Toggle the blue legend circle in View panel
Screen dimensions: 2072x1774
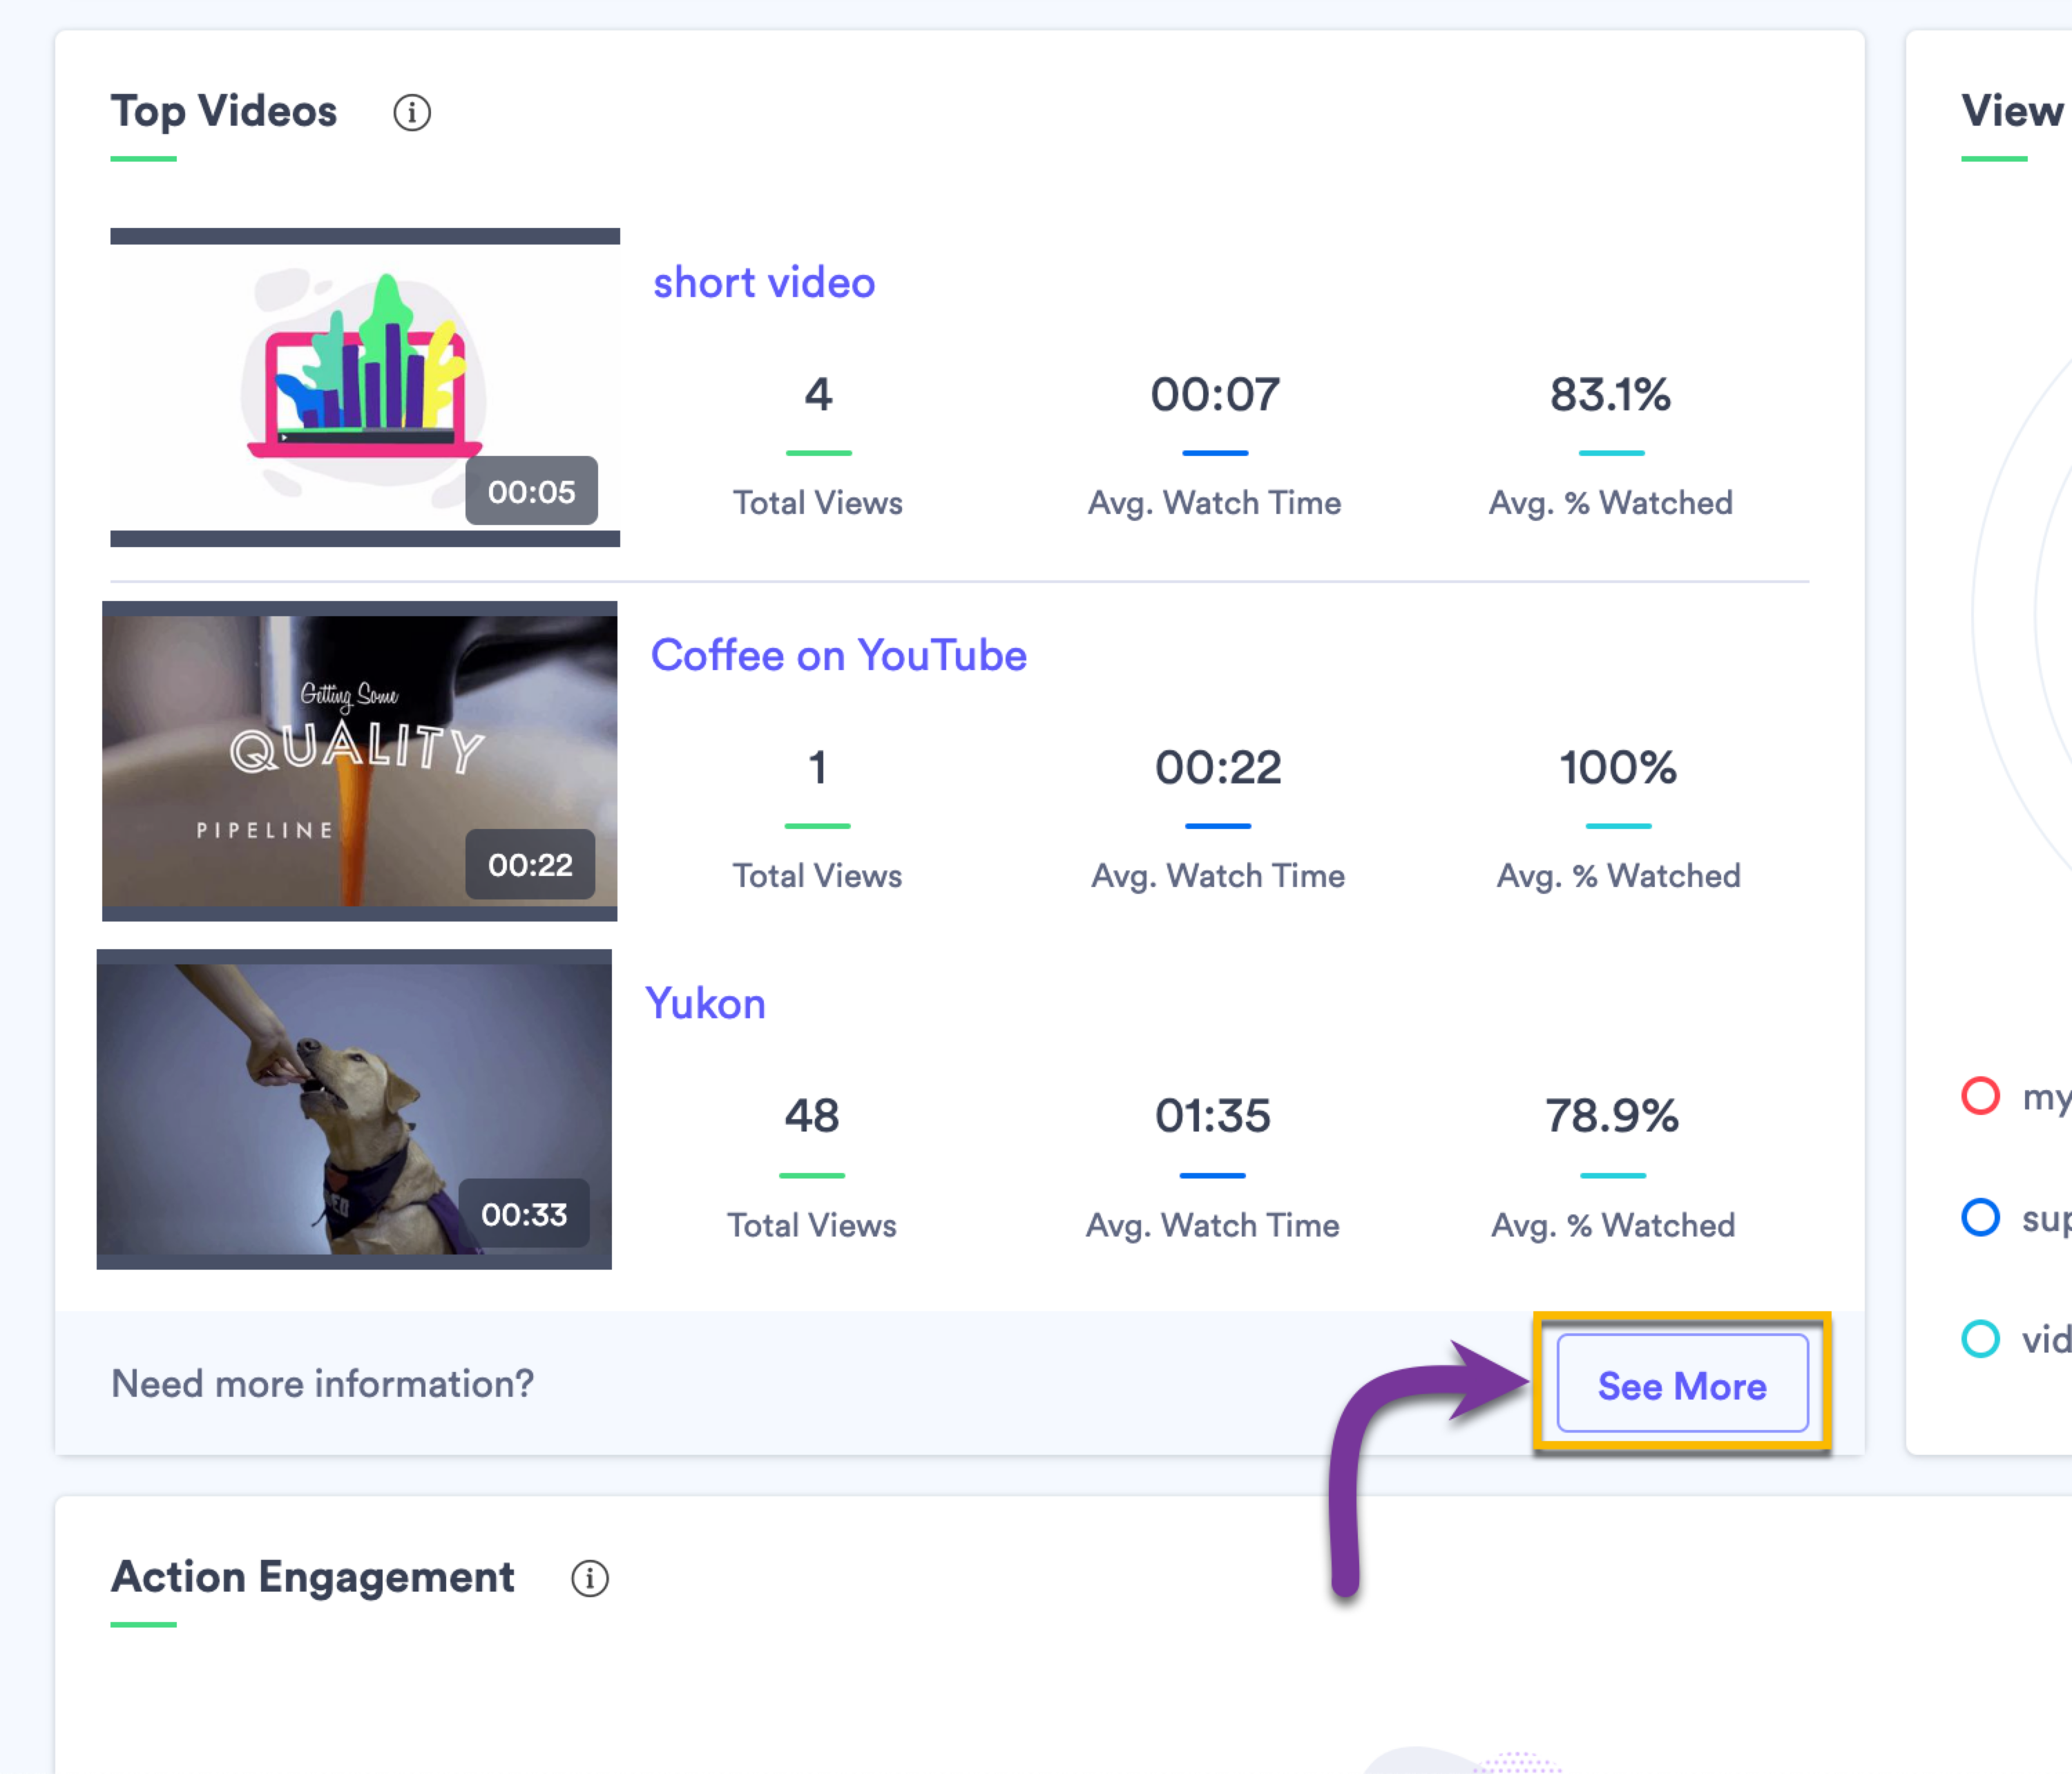tap(1980, 1217)
